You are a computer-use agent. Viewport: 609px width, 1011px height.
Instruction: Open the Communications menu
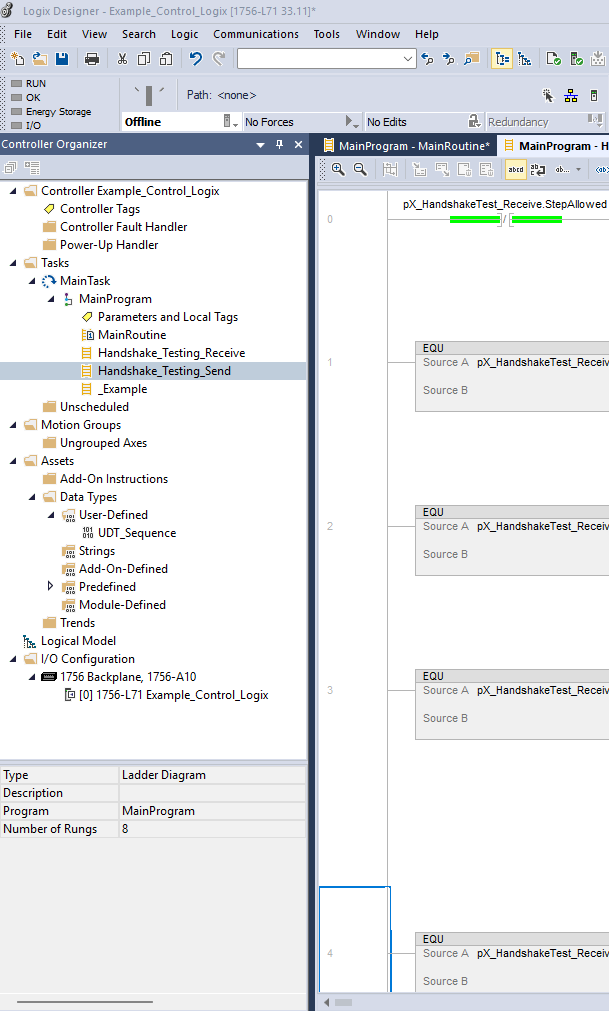click(x=255, y=34)
